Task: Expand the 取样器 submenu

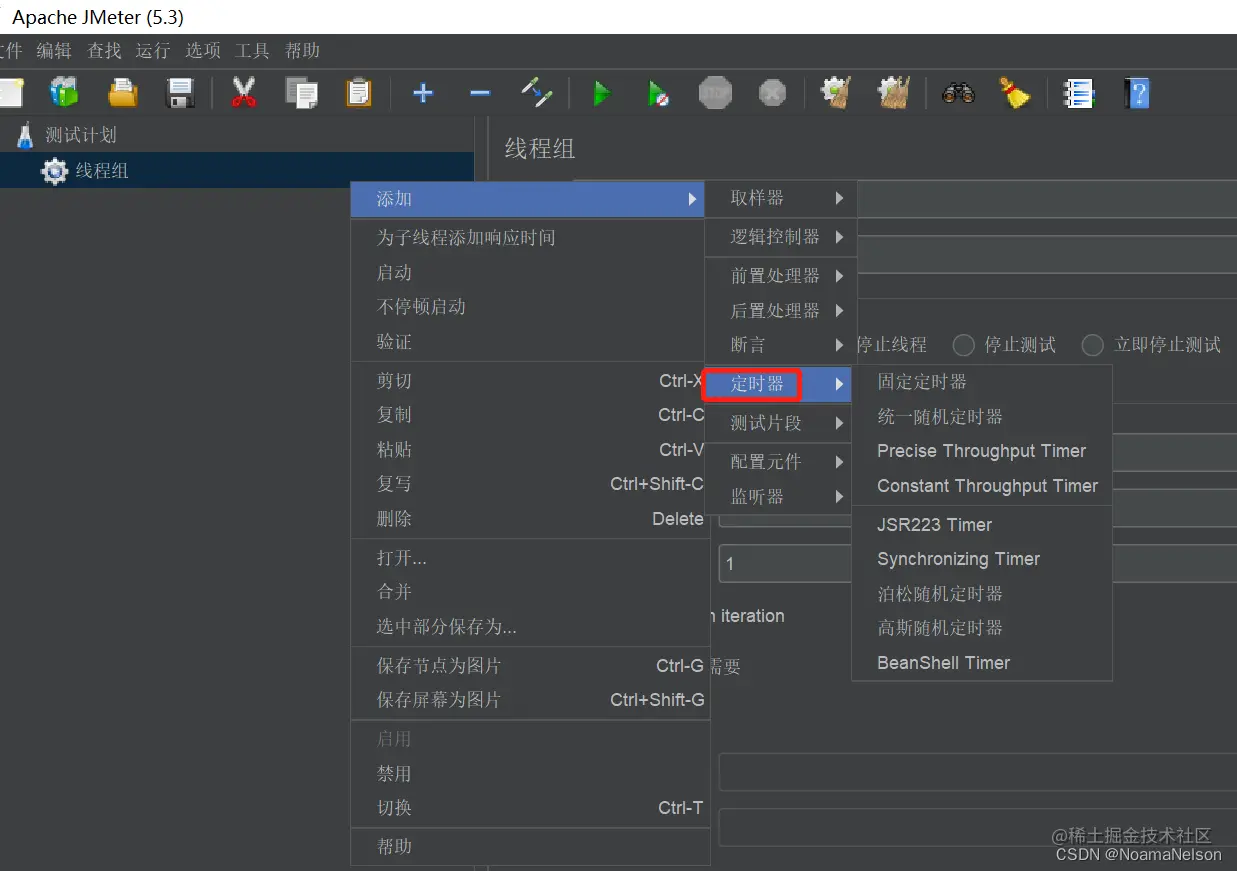Action: (x=781, y=198)
